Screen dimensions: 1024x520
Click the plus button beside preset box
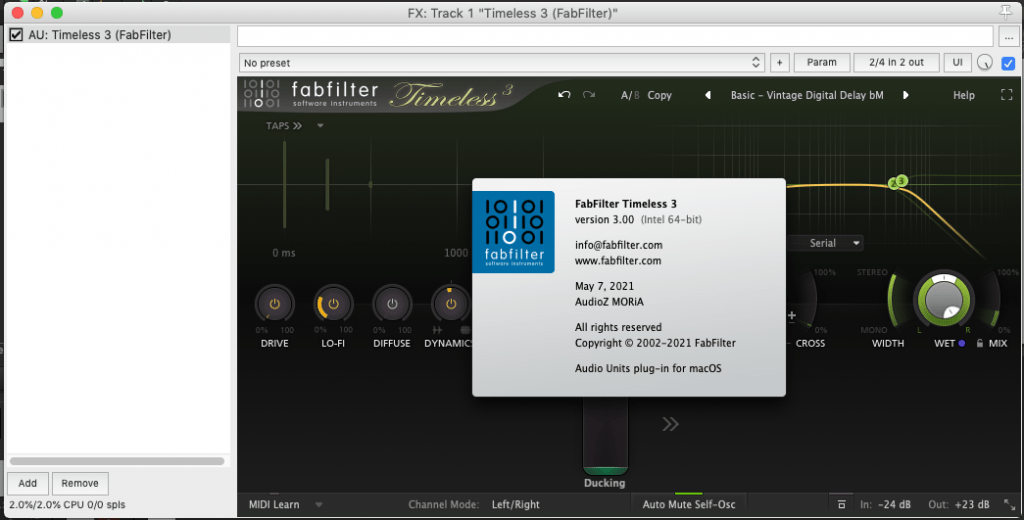pyautogui.click(x=779, y=63)
